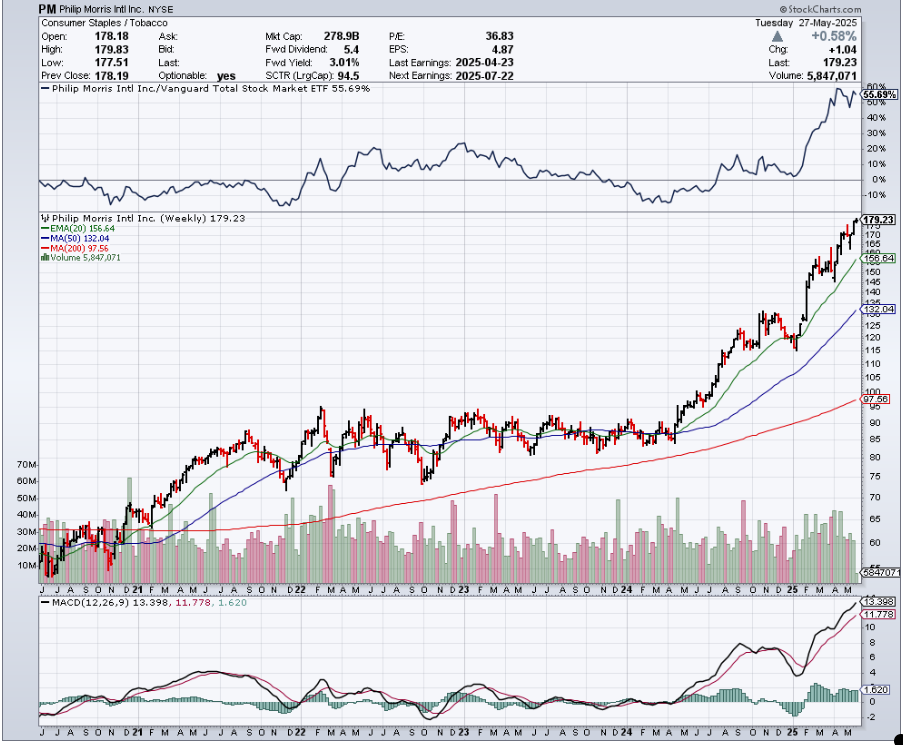Click the blue MA(50) legend line marker

tap(45, 238)
